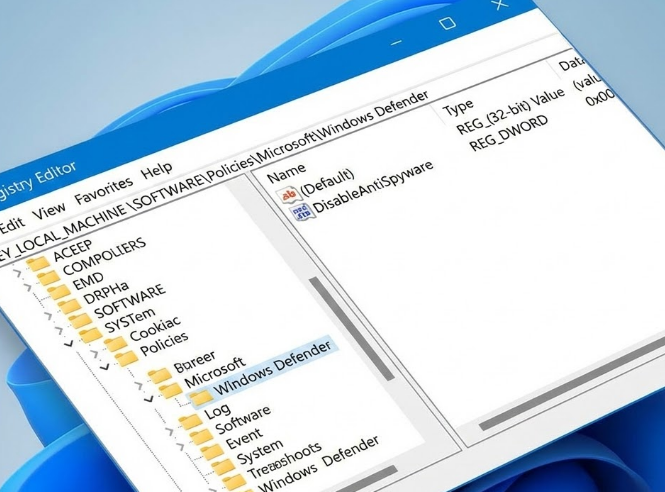Select the System folder icon under Event
The width and height of the screenshot is (665, 492).
pos(224,467)
